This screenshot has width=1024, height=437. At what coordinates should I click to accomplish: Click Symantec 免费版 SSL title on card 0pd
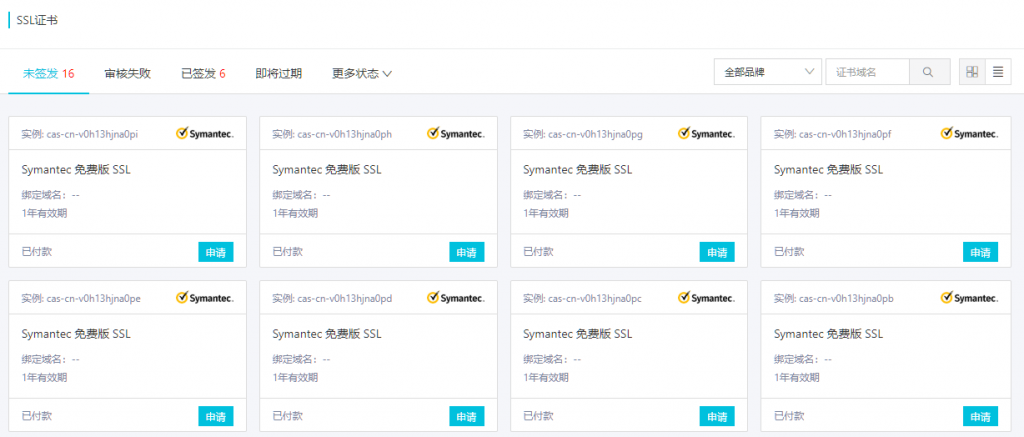(x=327, y=334)
